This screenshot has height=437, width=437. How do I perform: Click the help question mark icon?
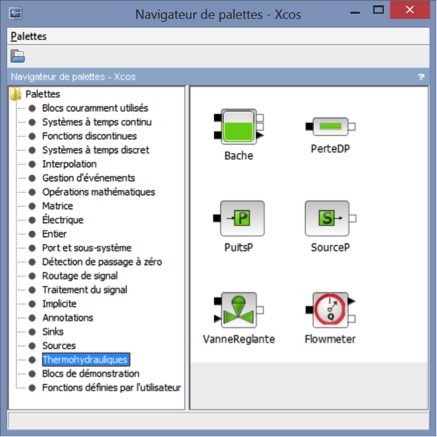point(421,77)
